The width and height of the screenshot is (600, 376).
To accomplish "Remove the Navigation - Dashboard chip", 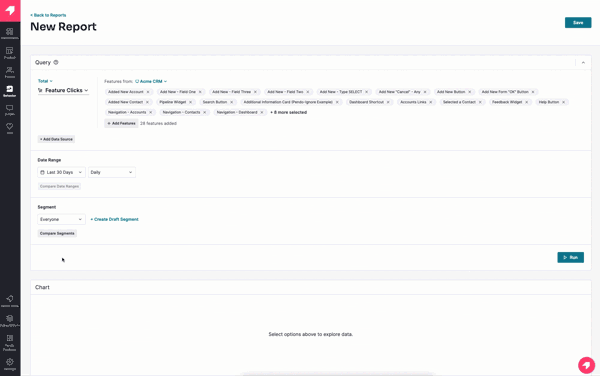I will click(x=262, y=112).
